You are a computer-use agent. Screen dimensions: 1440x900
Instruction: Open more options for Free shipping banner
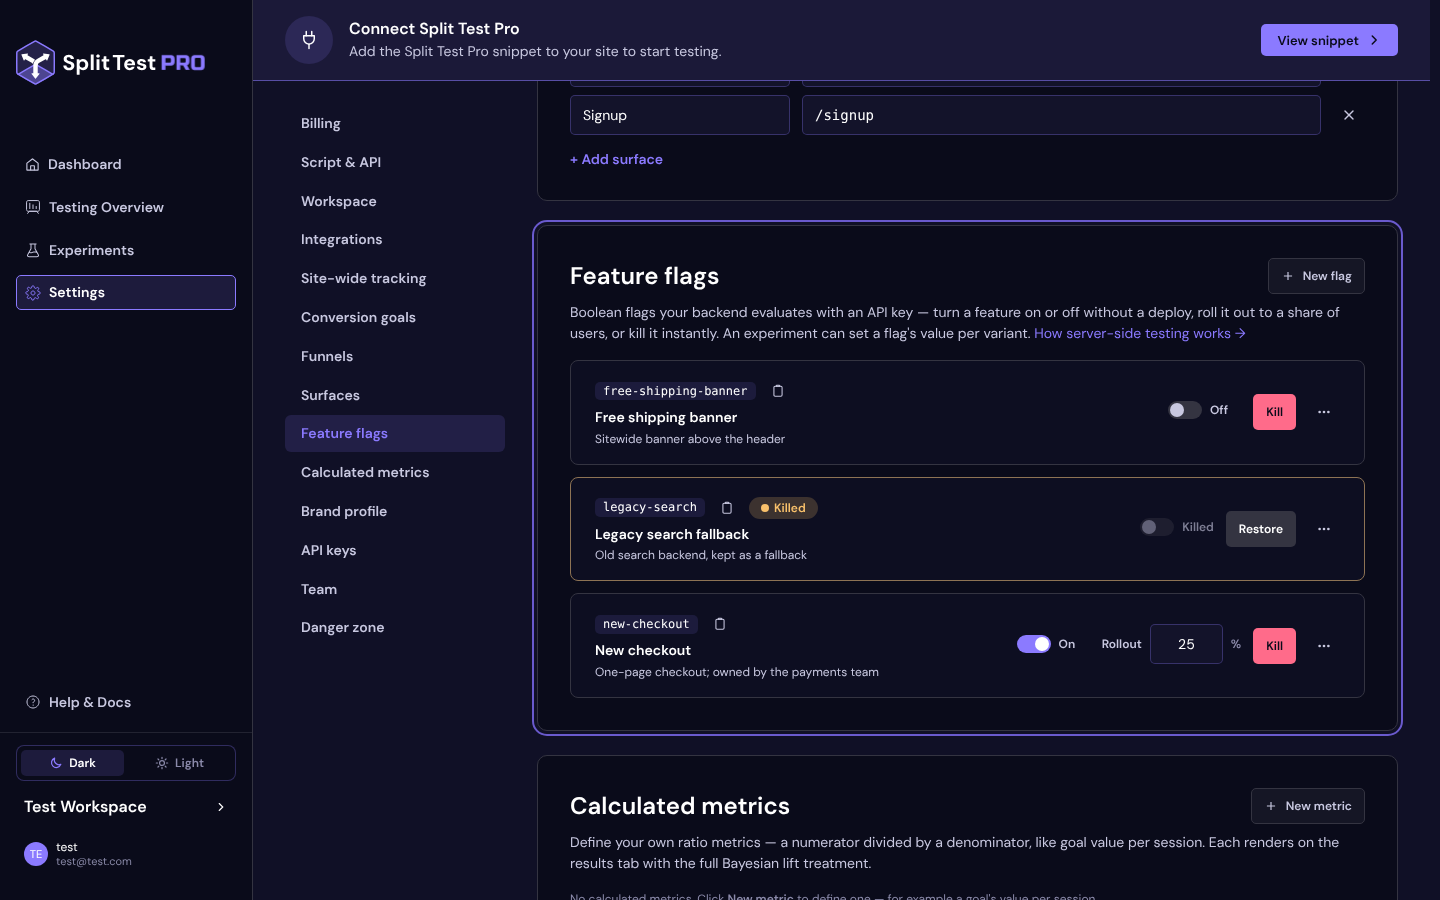tap(1324, 412)
